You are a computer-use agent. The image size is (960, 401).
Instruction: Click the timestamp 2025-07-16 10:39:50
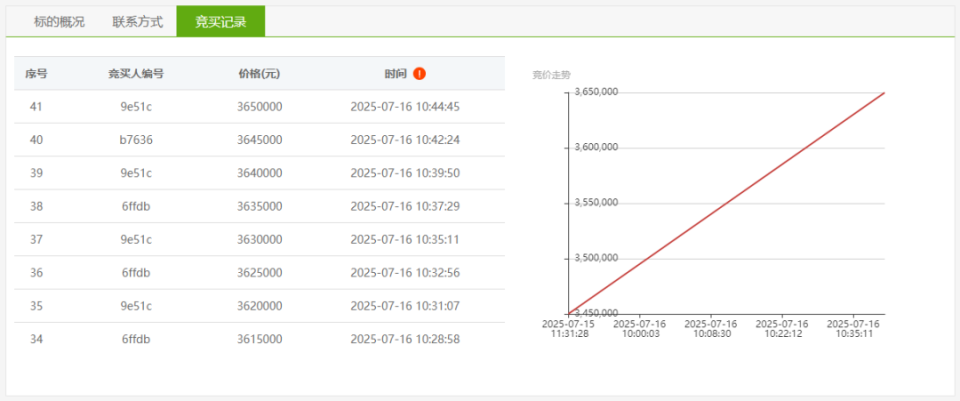click(x=405, y=173)
